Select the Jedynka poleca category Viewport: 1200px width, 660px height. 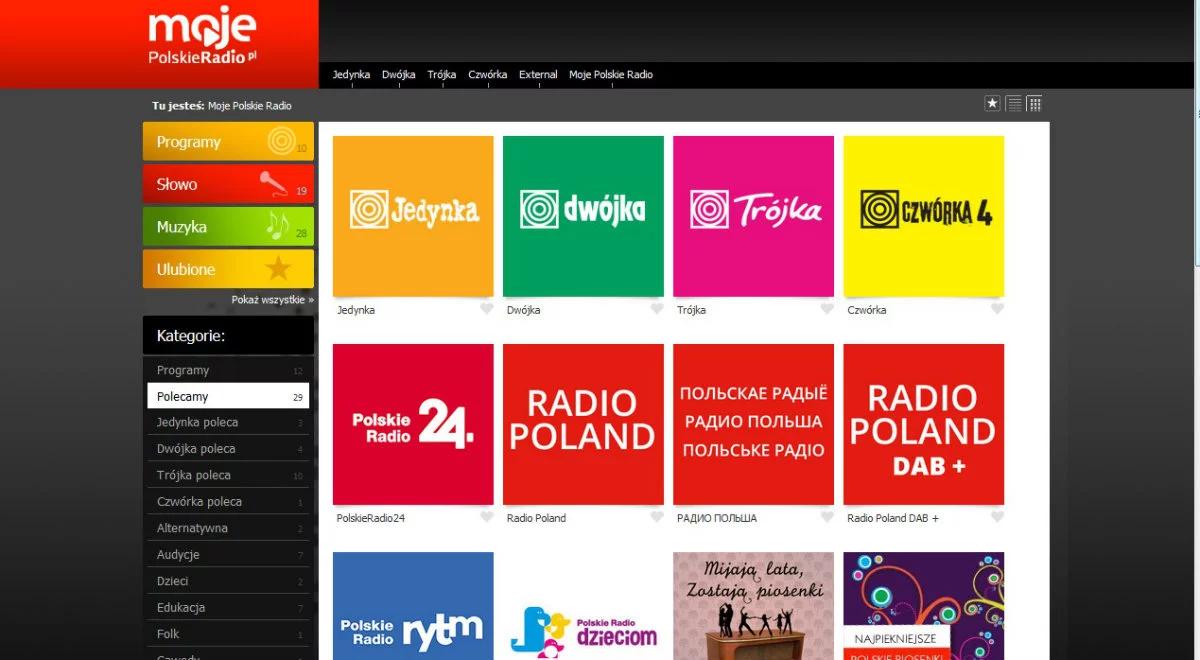[228, 422]
